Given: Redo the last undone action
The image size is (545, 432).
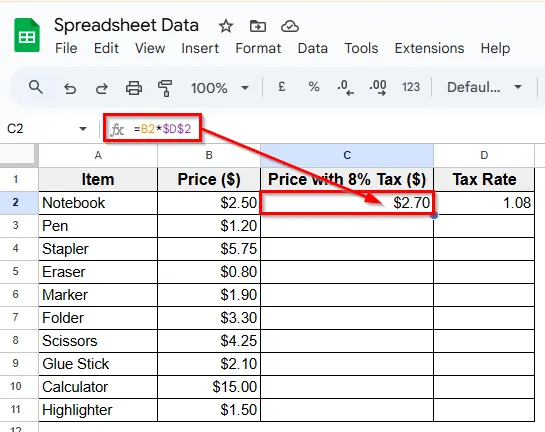Looking at the screenshot, I should coord(101,88).
